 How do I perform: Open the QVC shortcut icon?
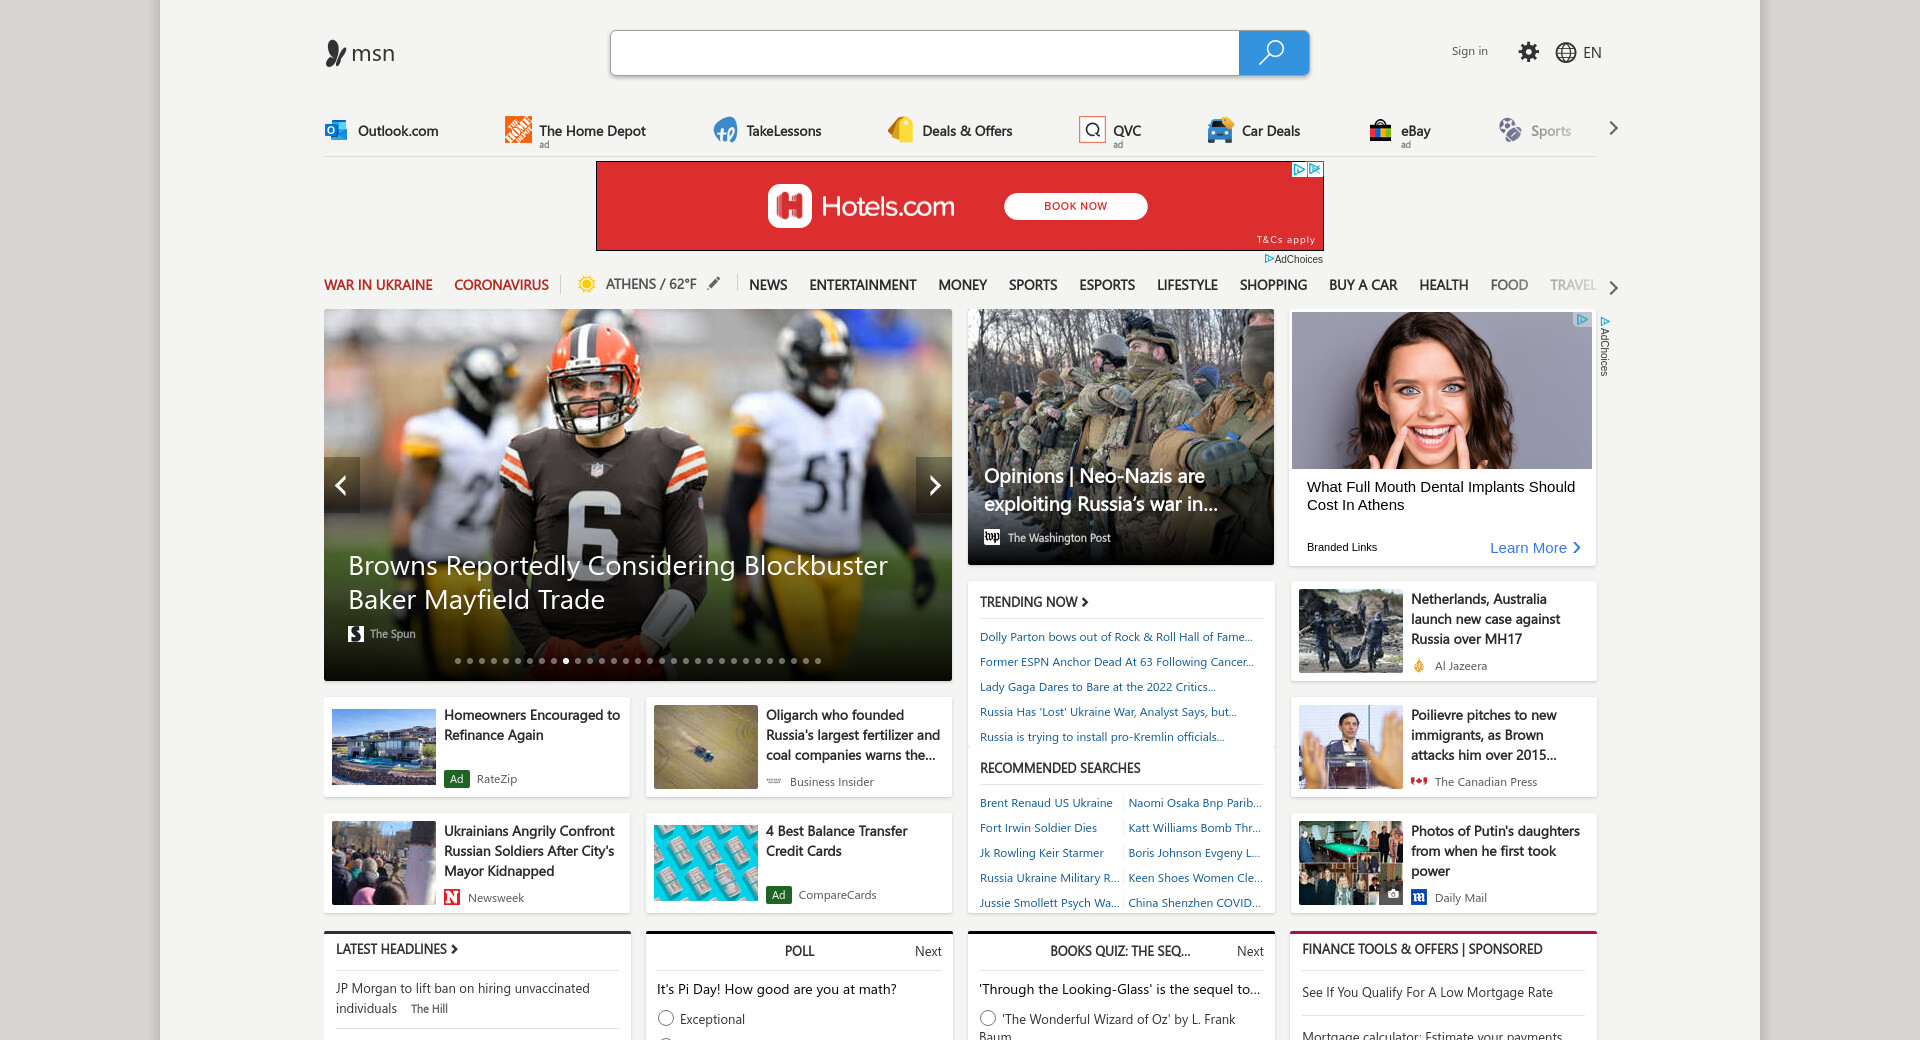1093,130
